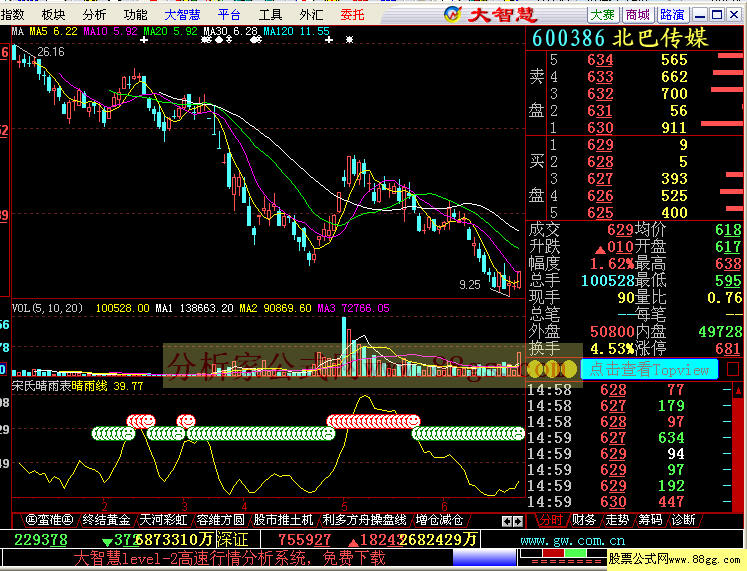Switch to the 利多方舟操盘线 indicator tab

[x=364, y=520]
